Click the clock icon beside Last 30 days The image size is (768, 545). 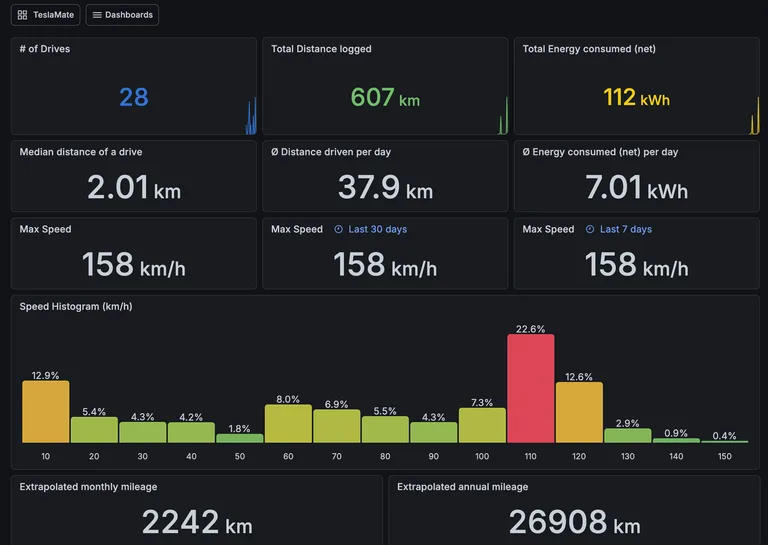click(338, 229)
